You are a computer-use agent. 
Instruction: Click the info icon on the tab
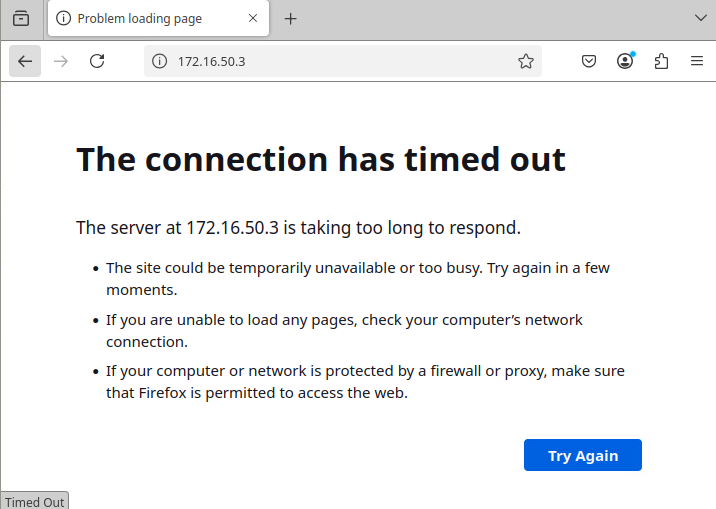[x=64, y=18]
